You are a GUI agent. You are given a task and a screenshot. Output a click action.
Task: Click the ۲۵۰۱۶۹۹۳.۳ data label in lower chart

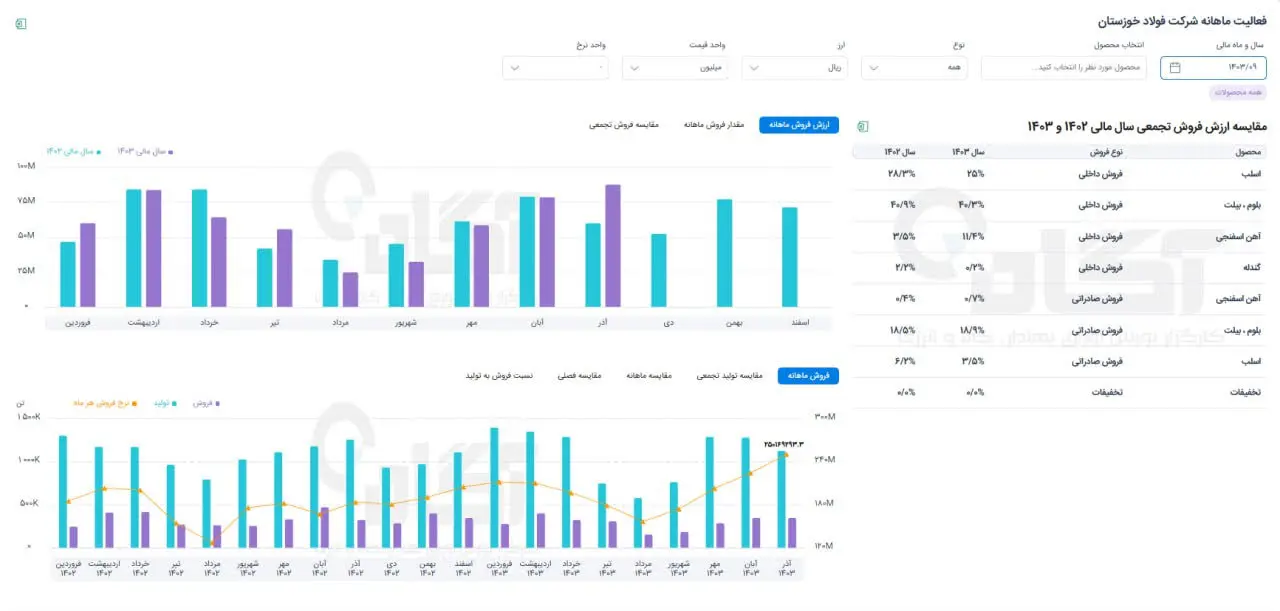[784, 443]
